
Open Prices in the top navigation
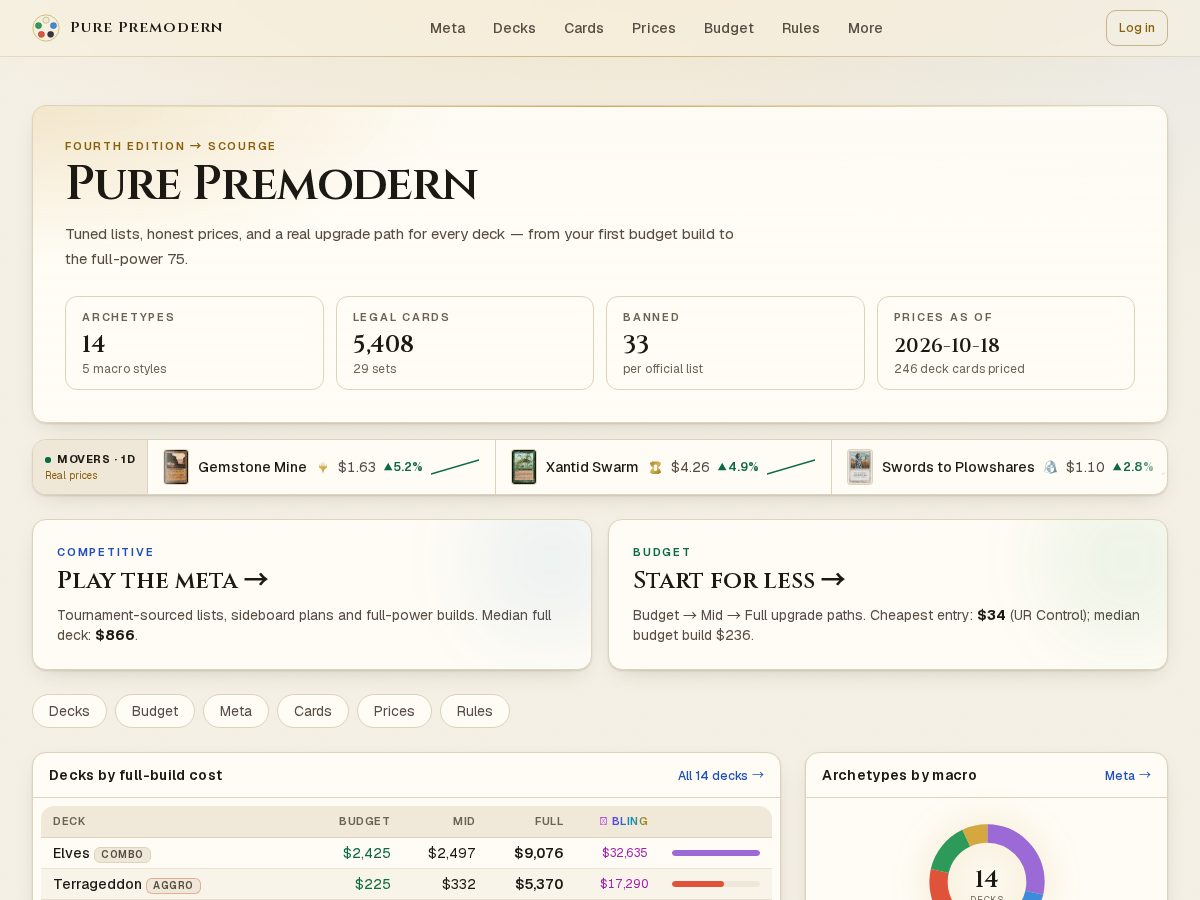click(654, 28)
